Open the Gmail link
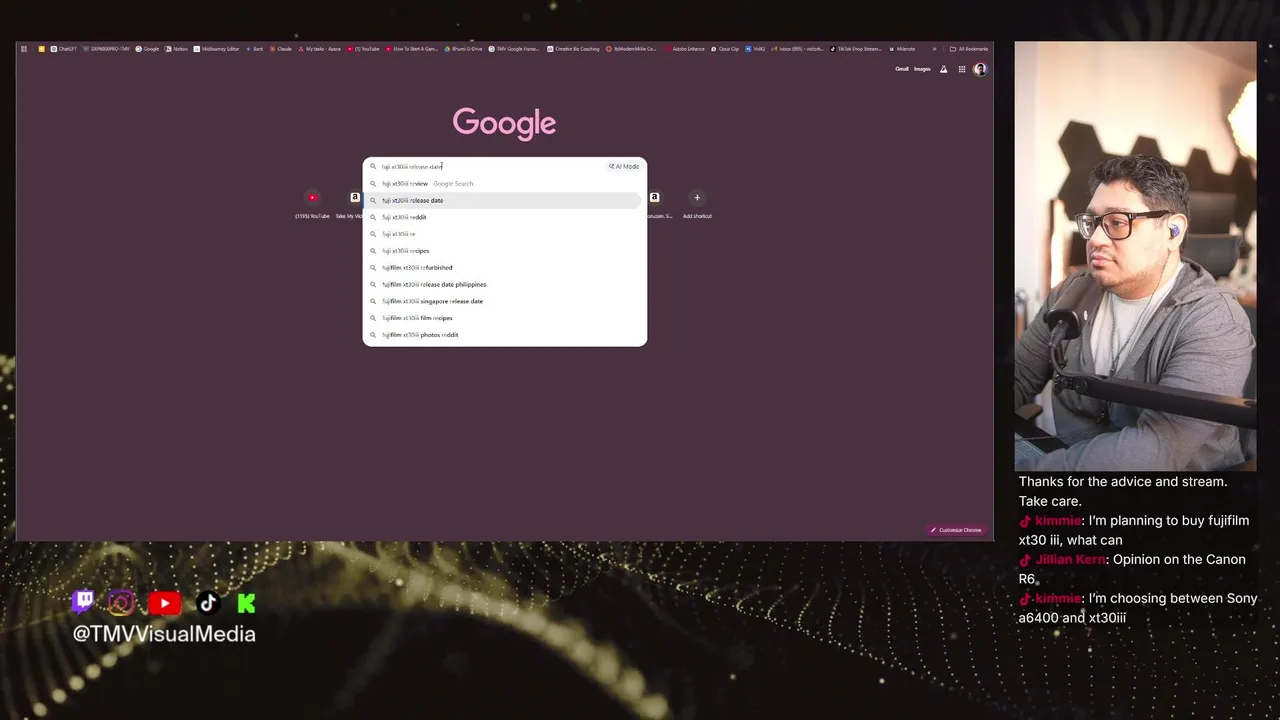 tap(901, 69)
